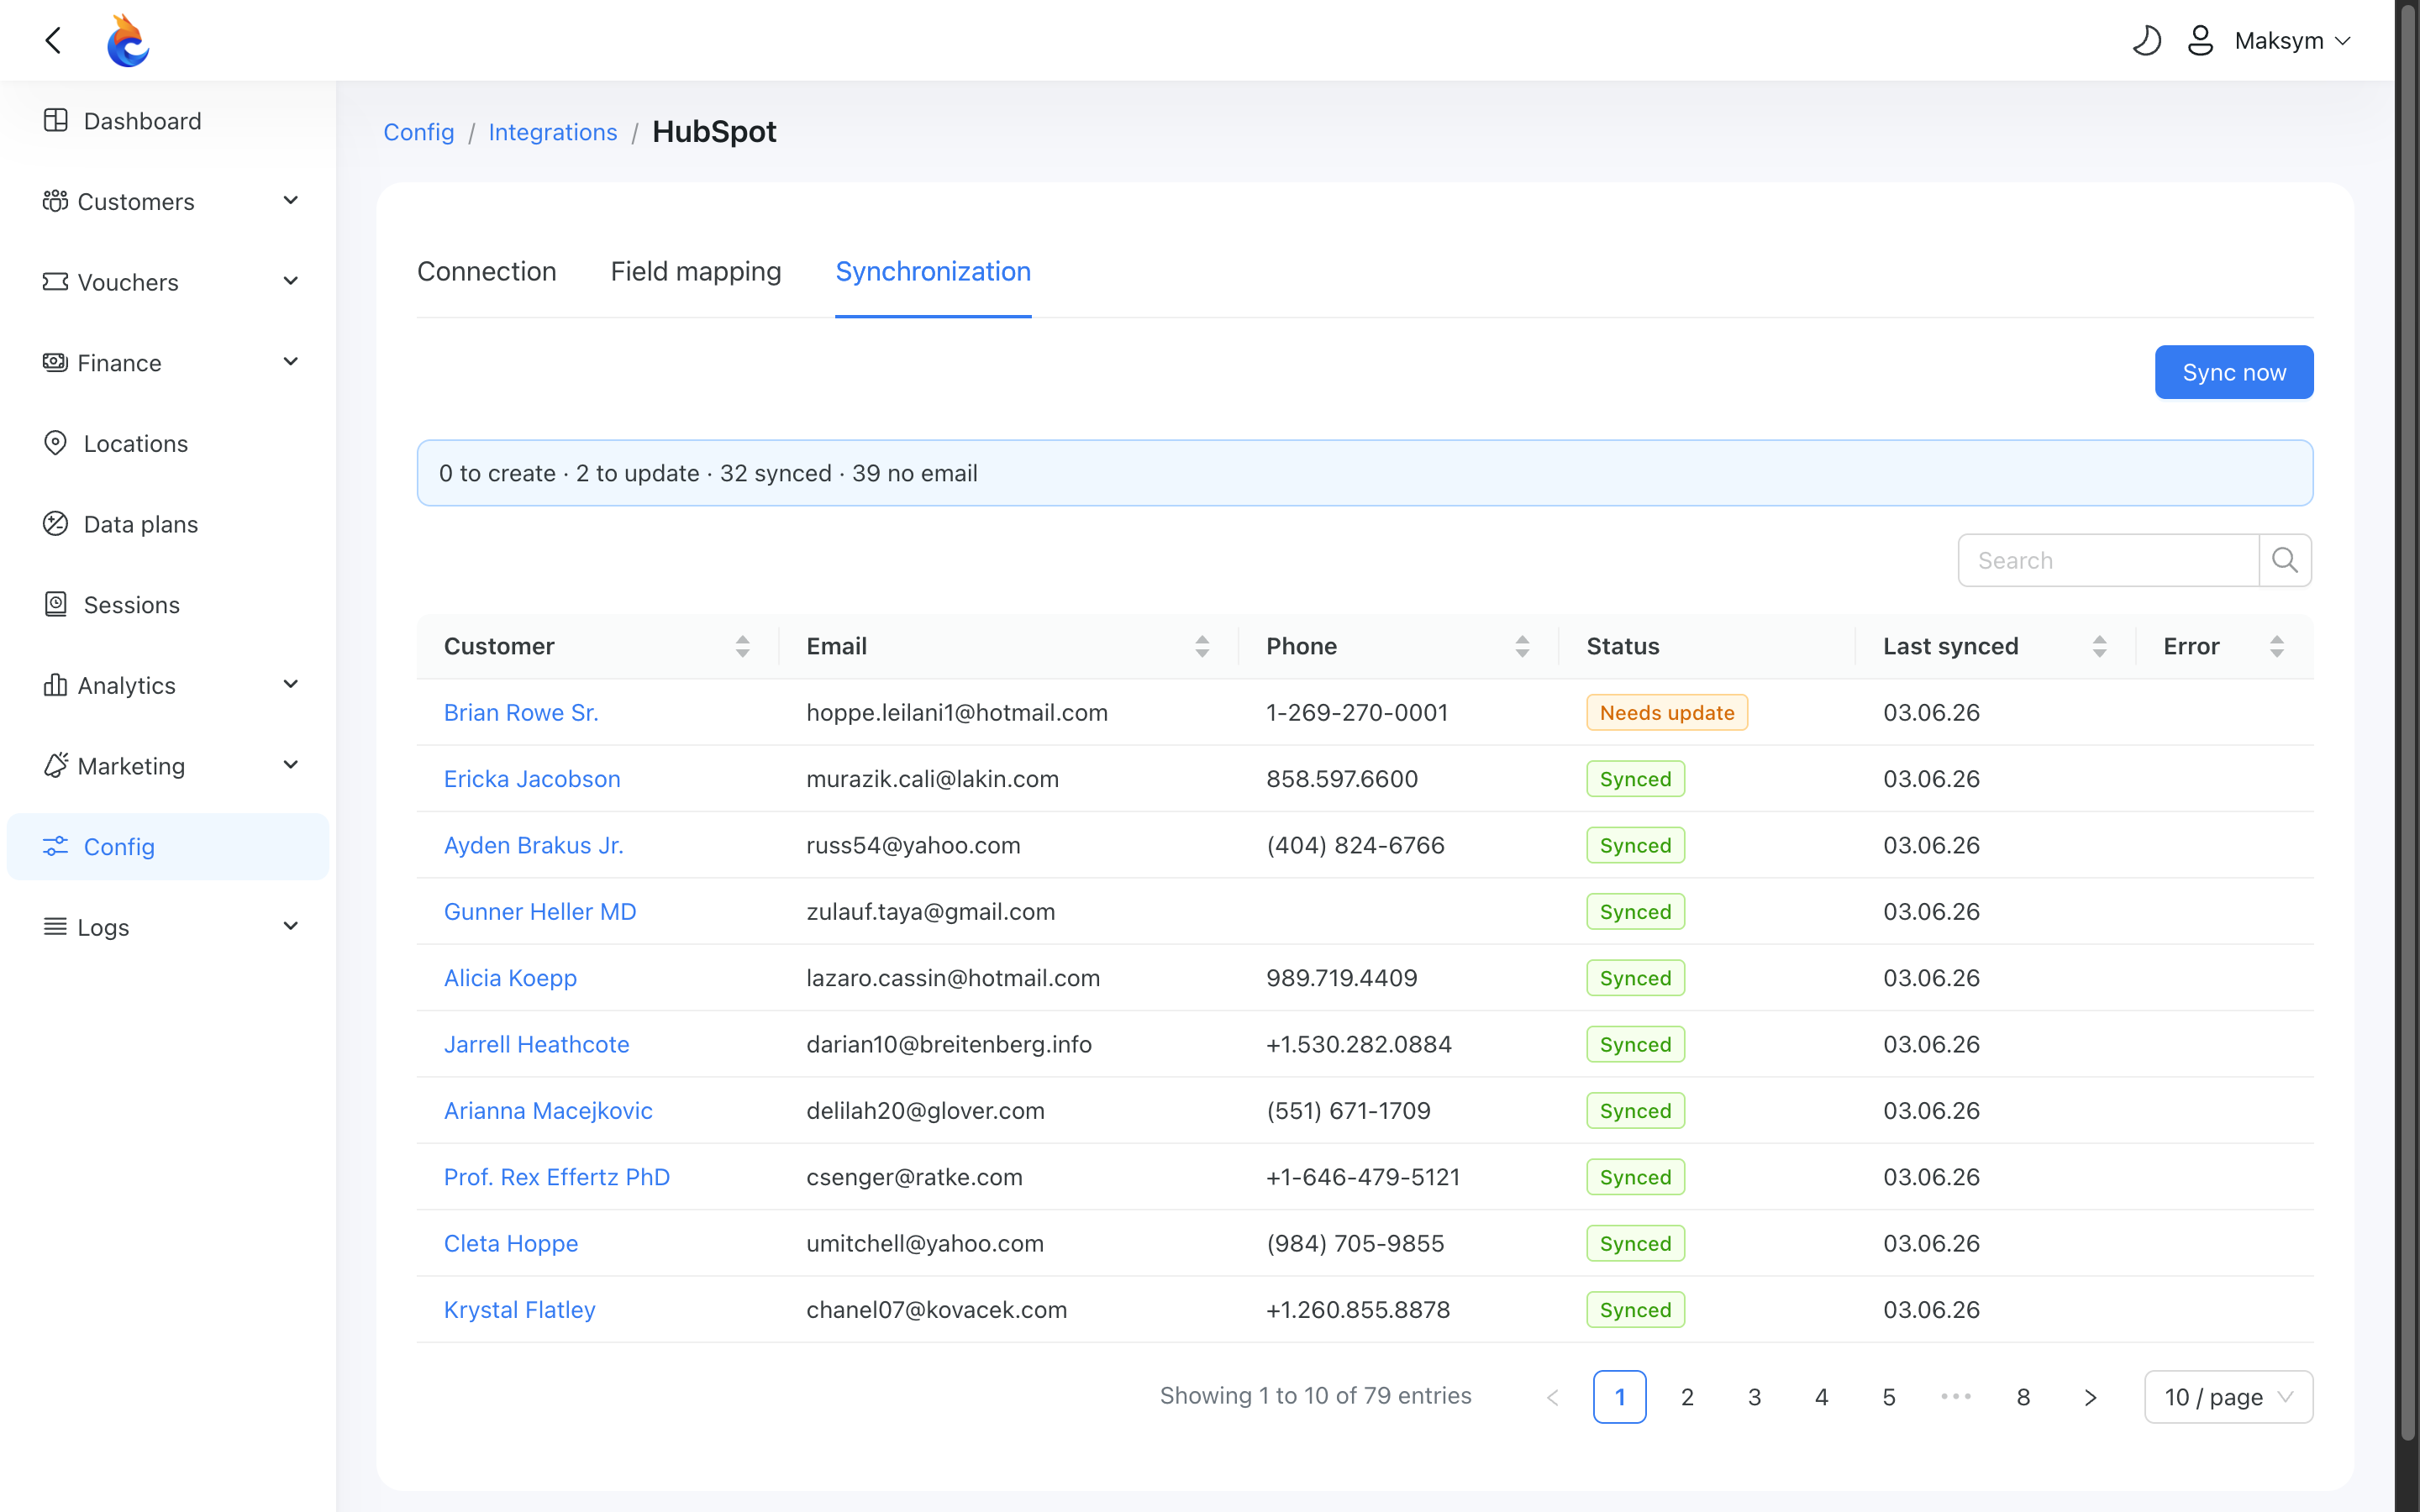Click the Finance money icon
This screenshot has height=1512, width=2420.
point(55,362)
